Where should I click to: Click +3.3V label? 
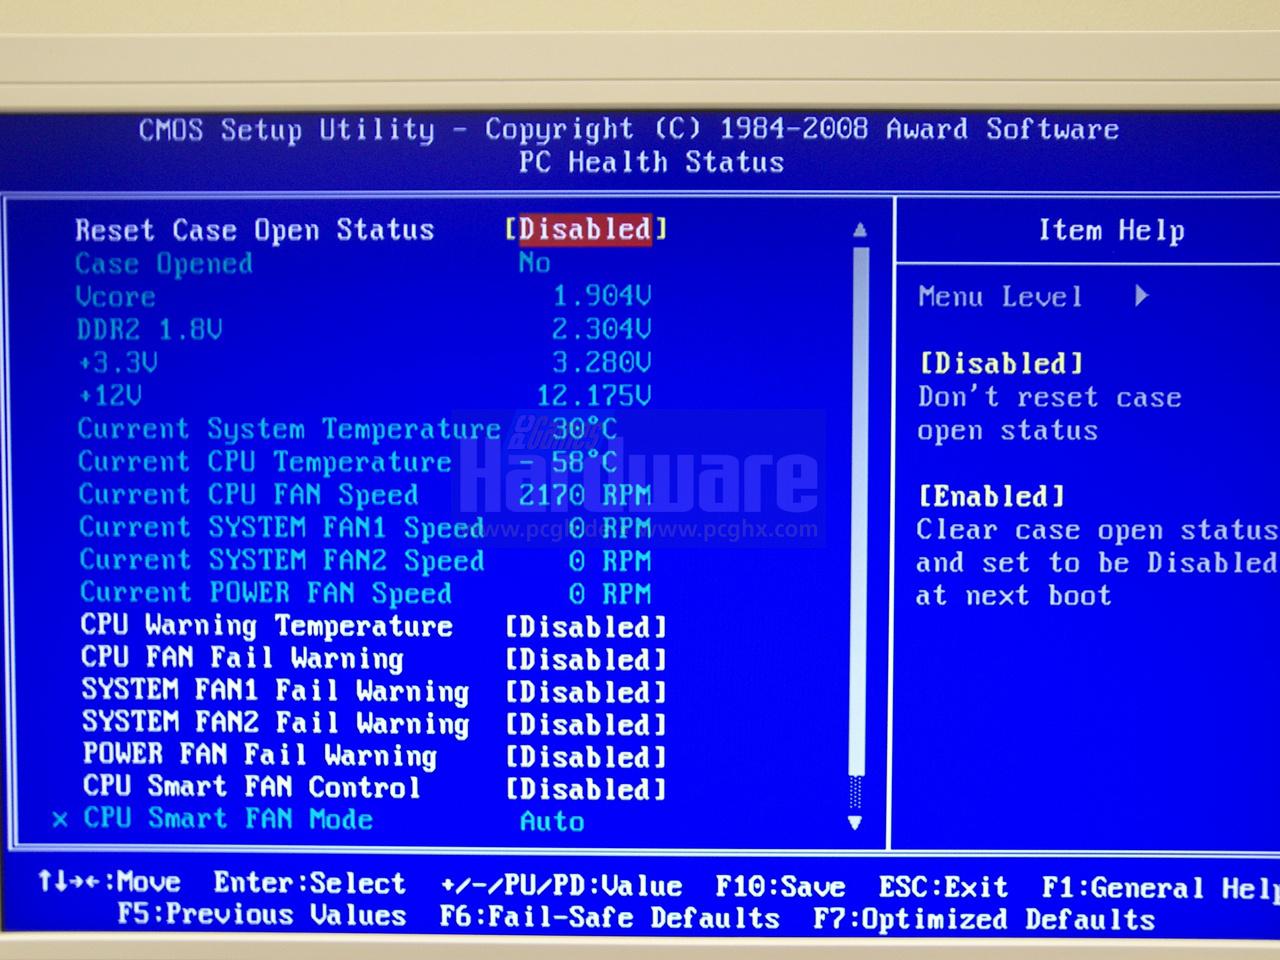(118, 362)
